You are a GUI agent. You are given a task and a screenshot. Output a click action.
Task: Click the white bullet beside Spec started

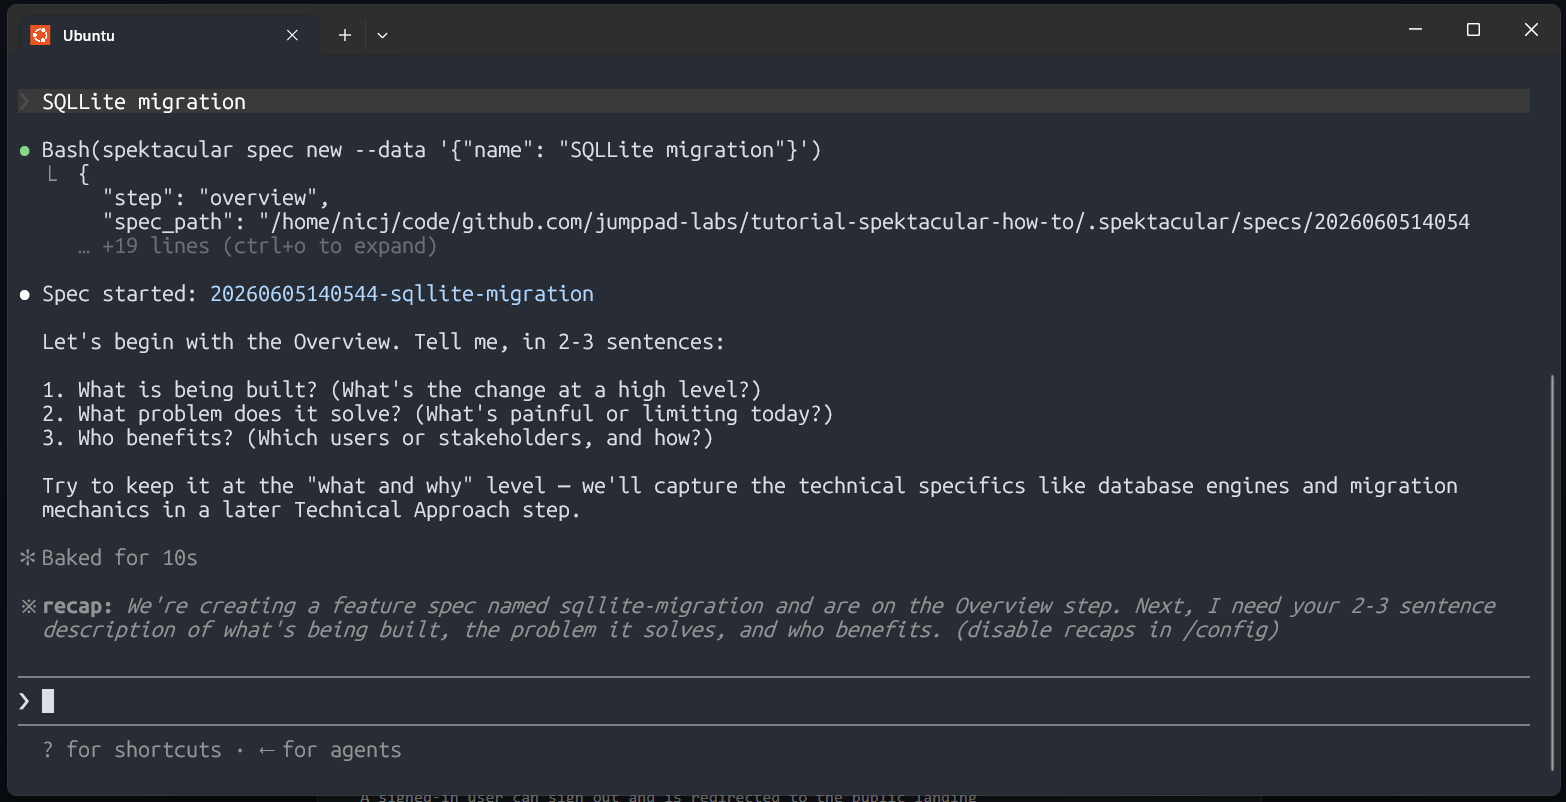click(x=25, y=295)
